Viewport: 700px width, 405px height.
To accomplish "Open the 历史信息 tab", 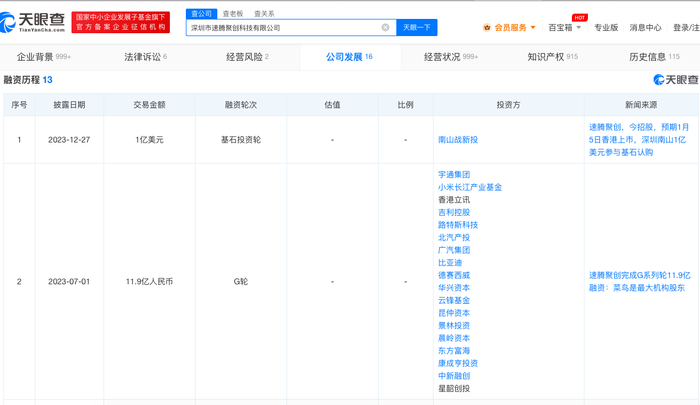I will (654, 57).
